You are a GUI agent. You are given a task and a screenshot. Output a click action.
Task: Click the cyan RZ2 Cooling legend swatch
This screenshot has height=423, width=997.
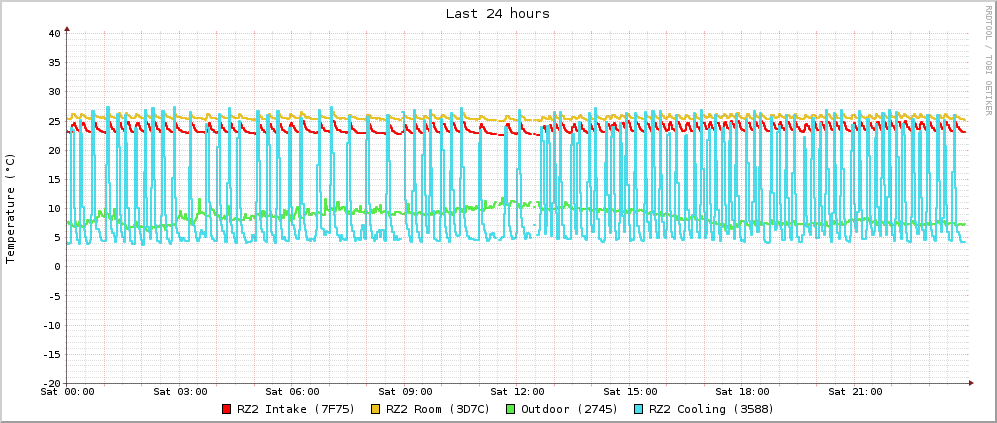click(x=640, y=409)
